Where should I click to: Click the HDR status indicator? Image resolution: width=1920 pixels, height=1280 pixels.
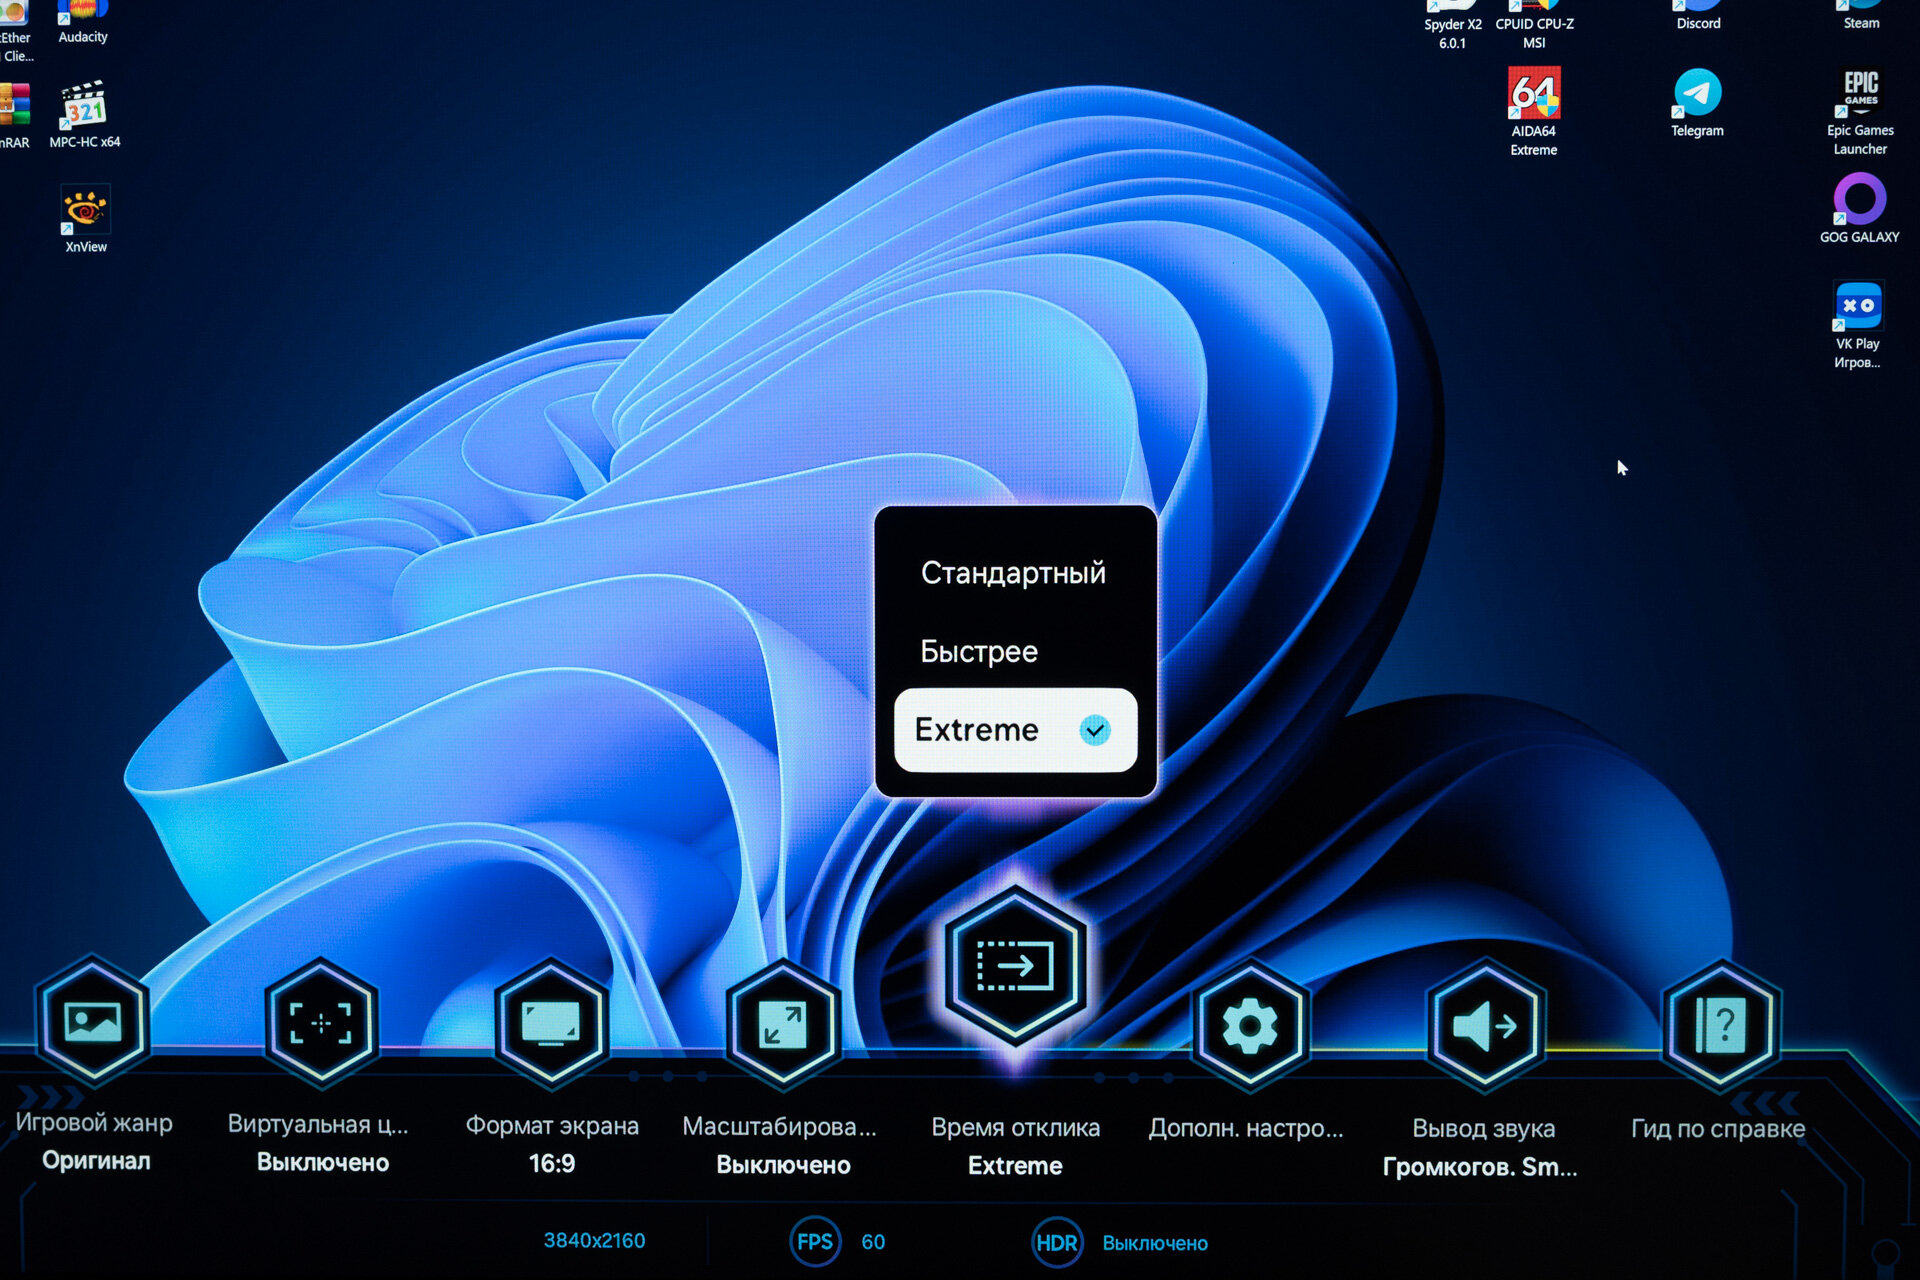click(1057, 1243)
